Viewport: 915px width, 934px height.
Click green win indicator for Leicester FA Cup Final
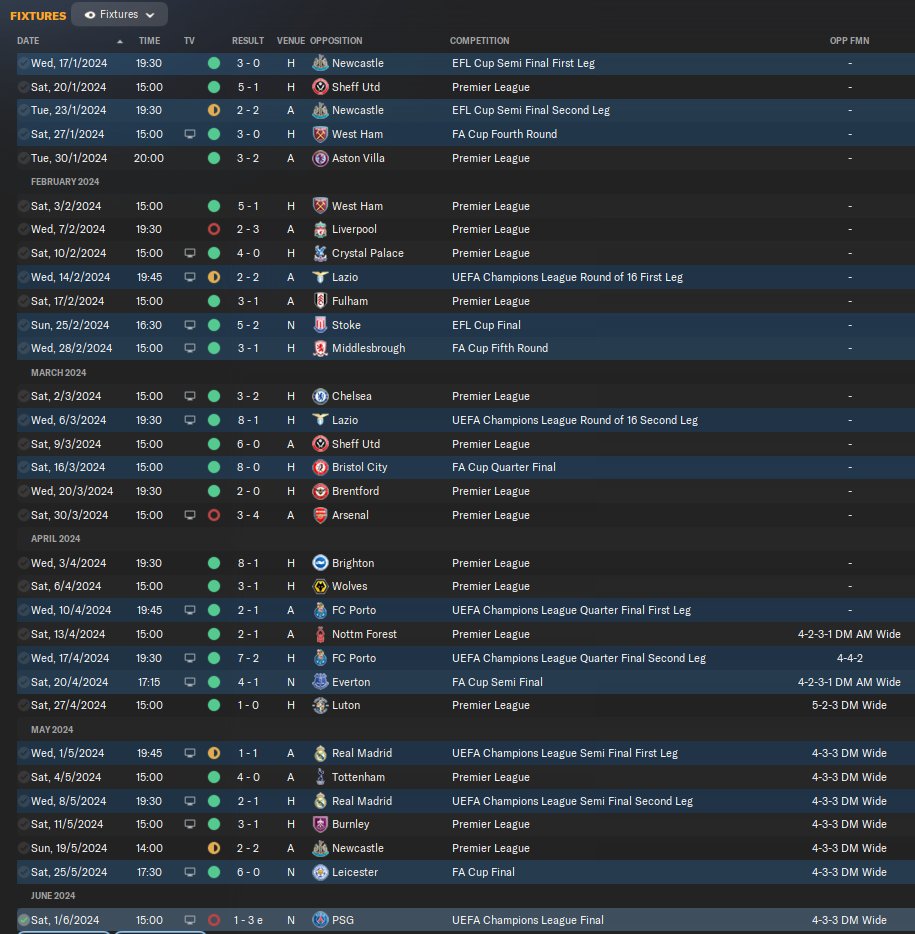[x=214, y=872]
